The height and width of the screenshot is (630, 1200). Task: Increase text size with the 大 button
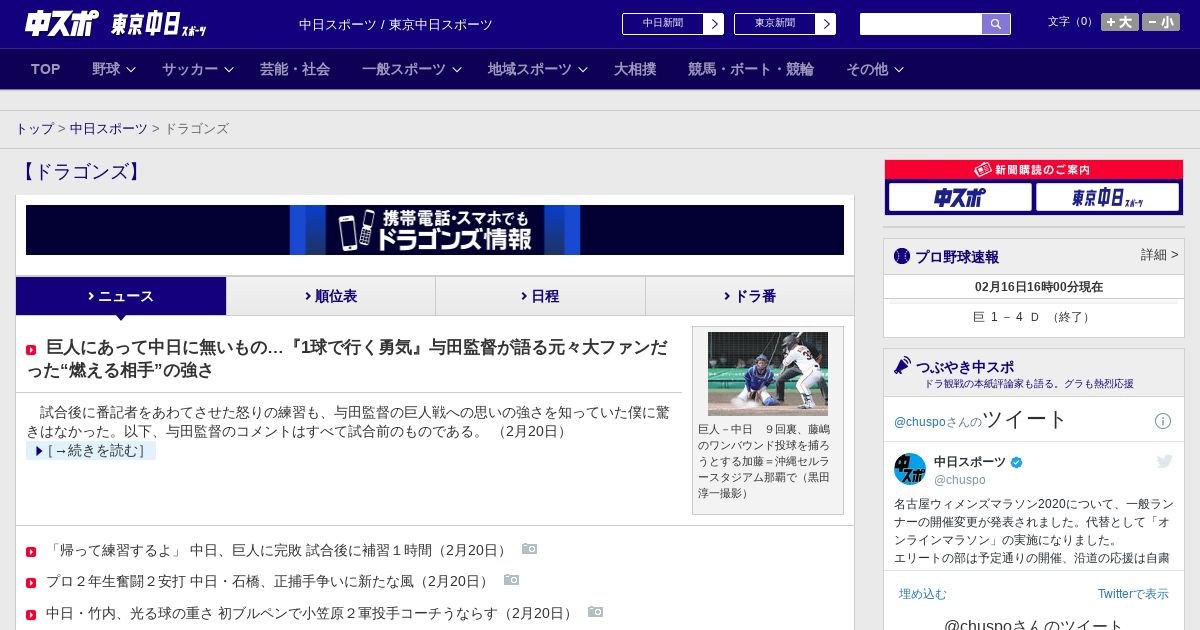click(x=1120, y=22)
